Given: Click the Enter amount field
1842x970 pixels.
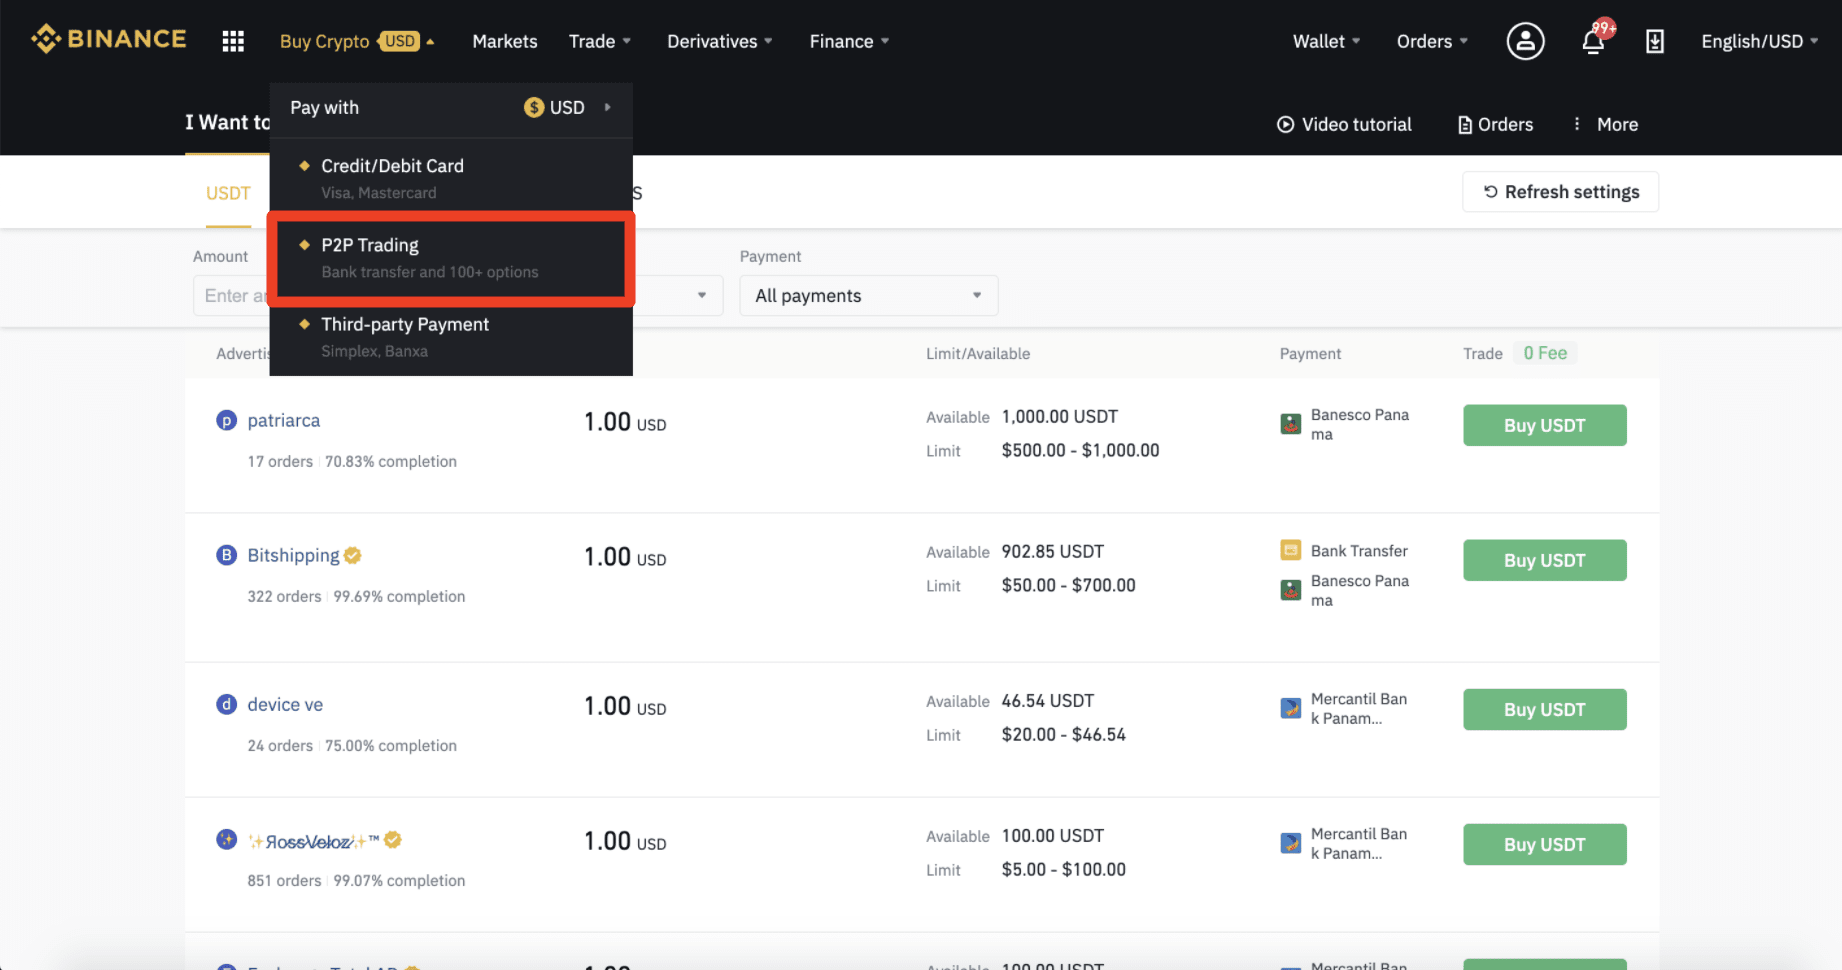Looking at the screenshot, I should (x=232, y=295).
